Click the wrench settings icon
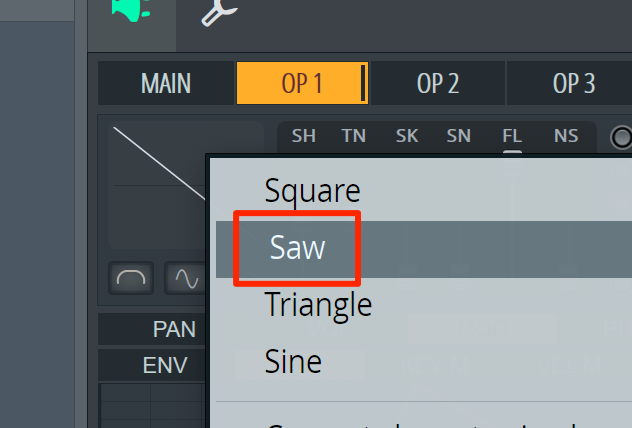Viewport: 632px width, 428px height. tap(219, 12)
